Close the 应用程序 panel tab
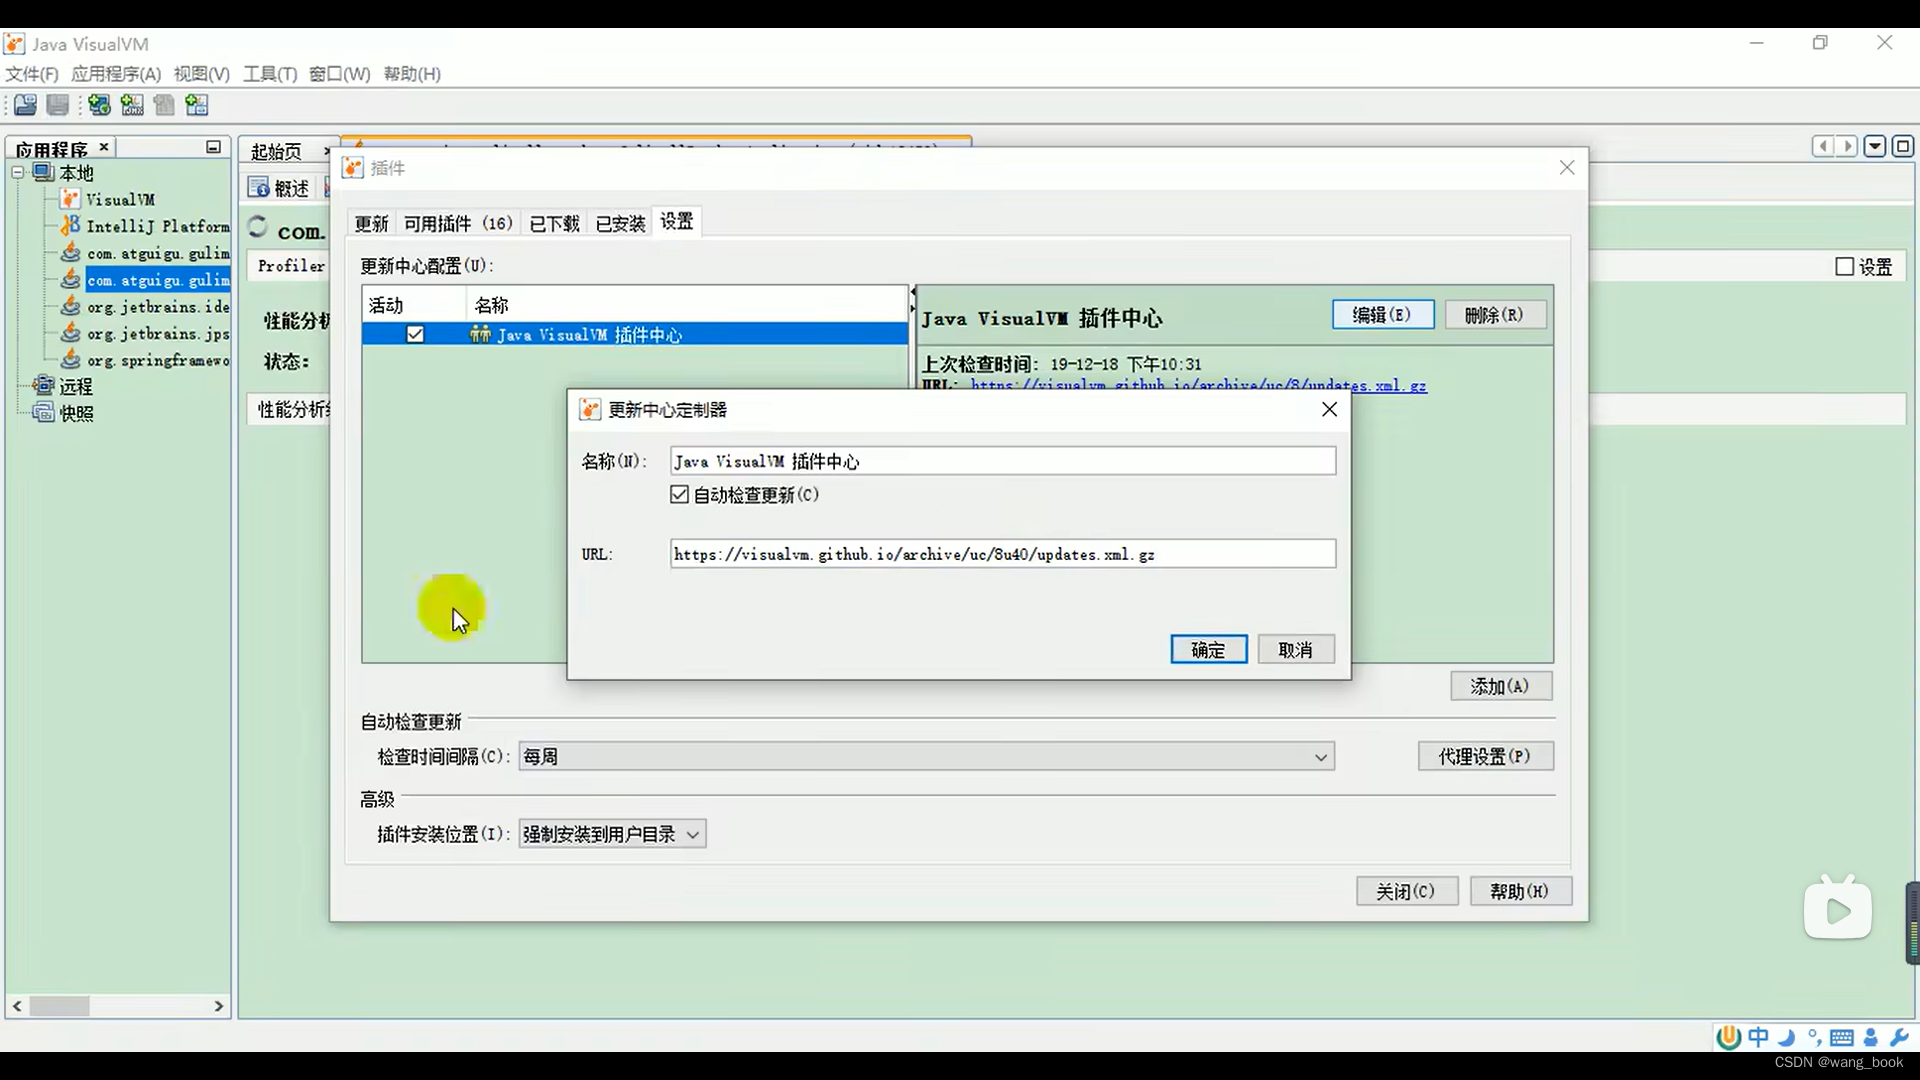This screenshot has height=1080, width=1920. click(x=104, y=147)
